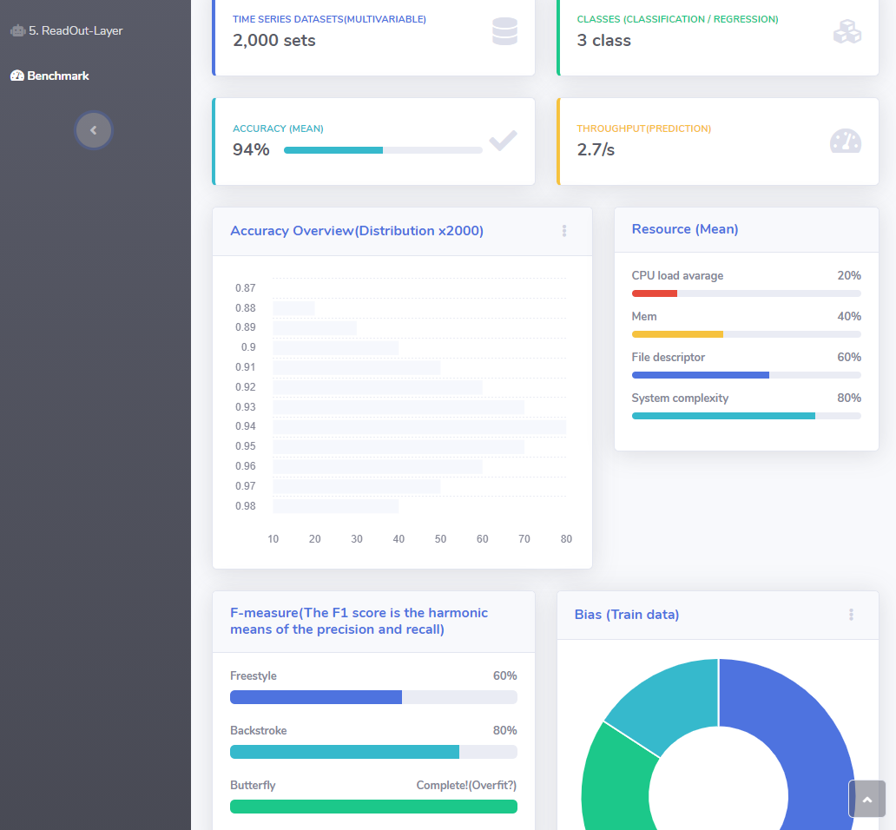Click the CPU load avarage red bar
896x830 pixels.
coord(654,294)
